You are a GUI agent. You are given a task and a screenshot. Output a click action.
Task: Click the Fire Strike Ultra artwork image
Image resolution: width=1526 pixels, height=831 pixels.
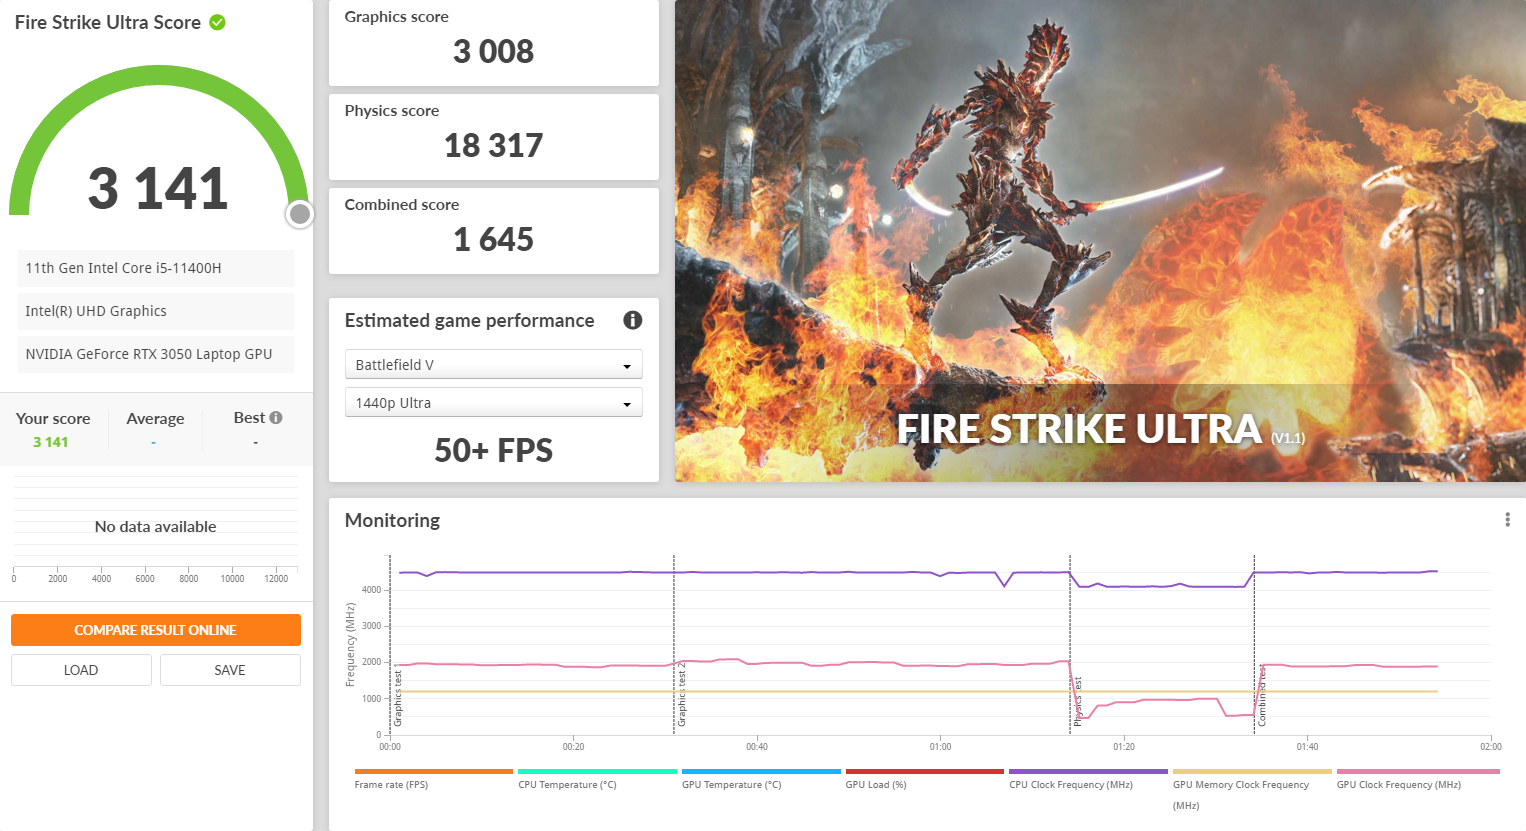[x=1100, y=241]
